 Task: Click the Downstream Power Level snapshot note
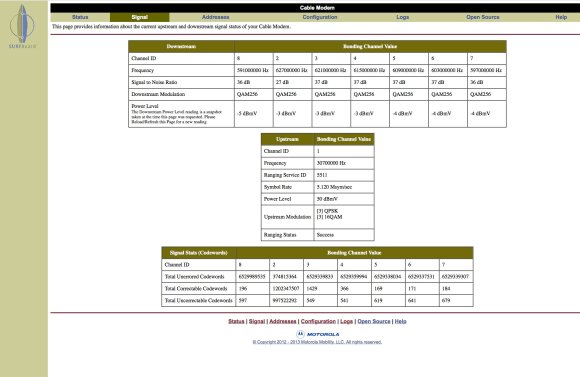pyautogui.click(x=176, y=117)
